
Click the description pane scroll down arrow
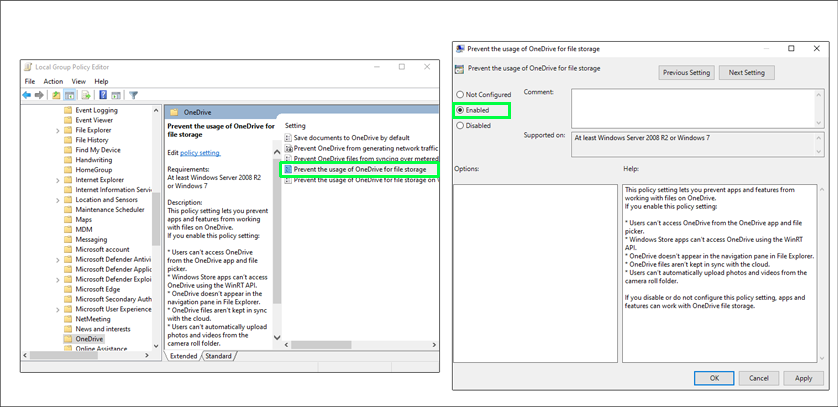(277, 338)
